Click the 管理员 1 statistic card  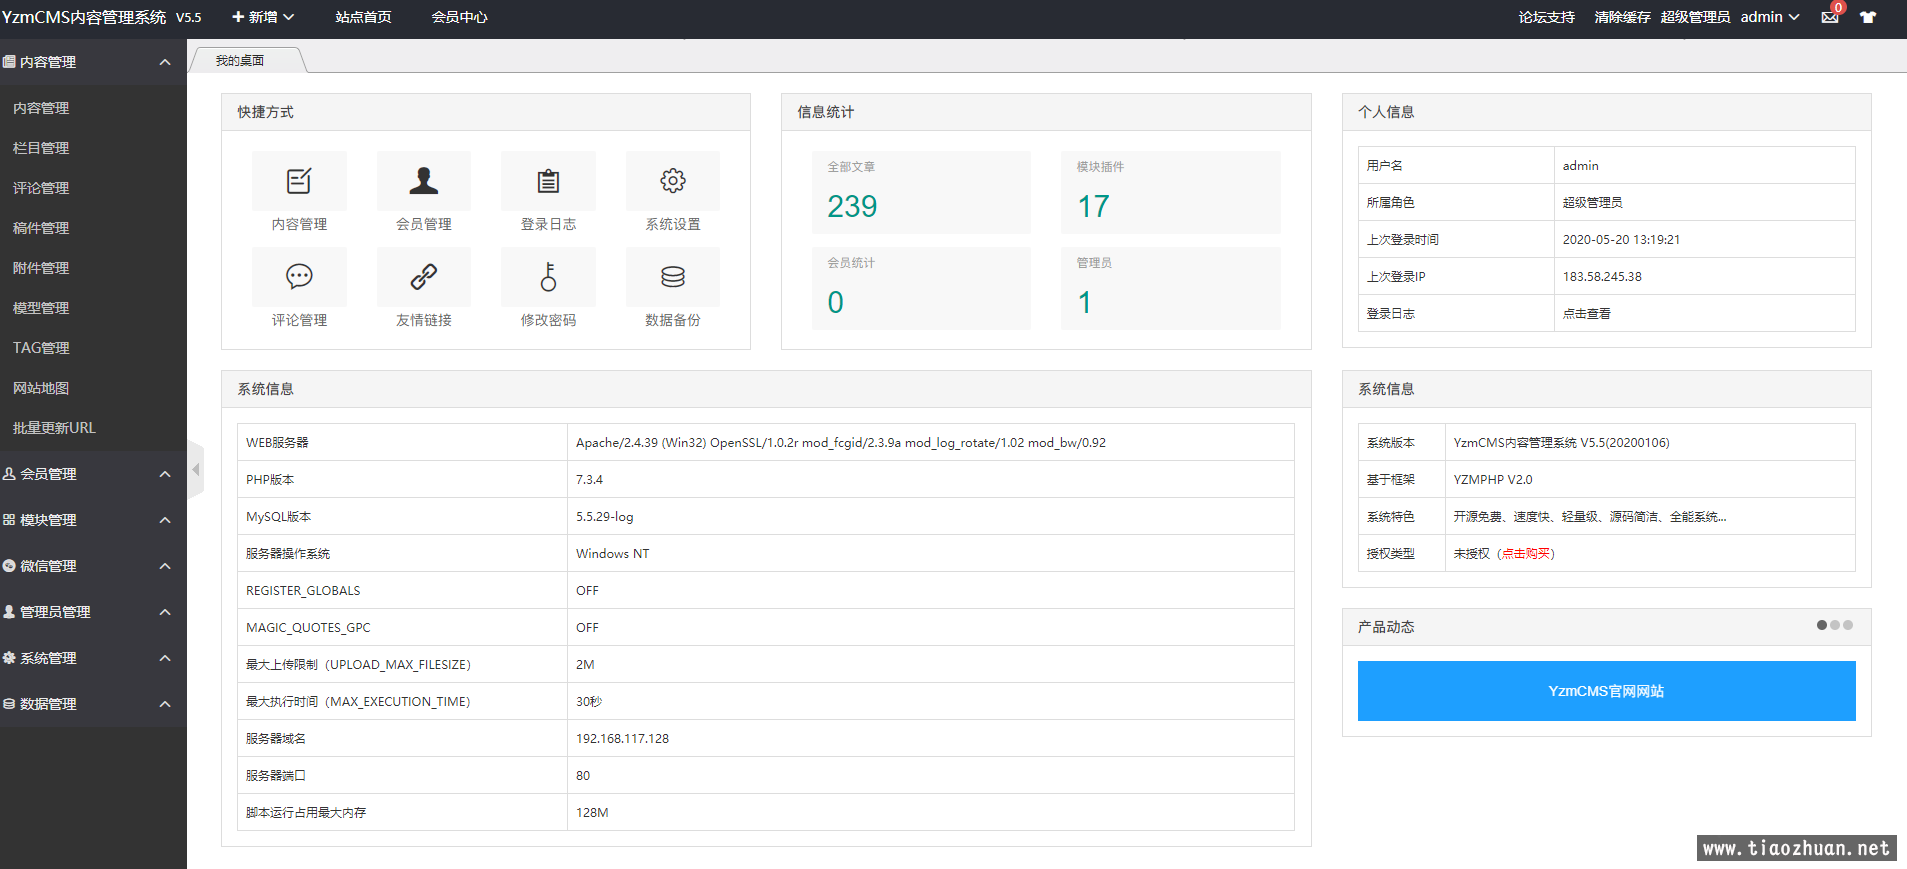(x=1170, y=288)
